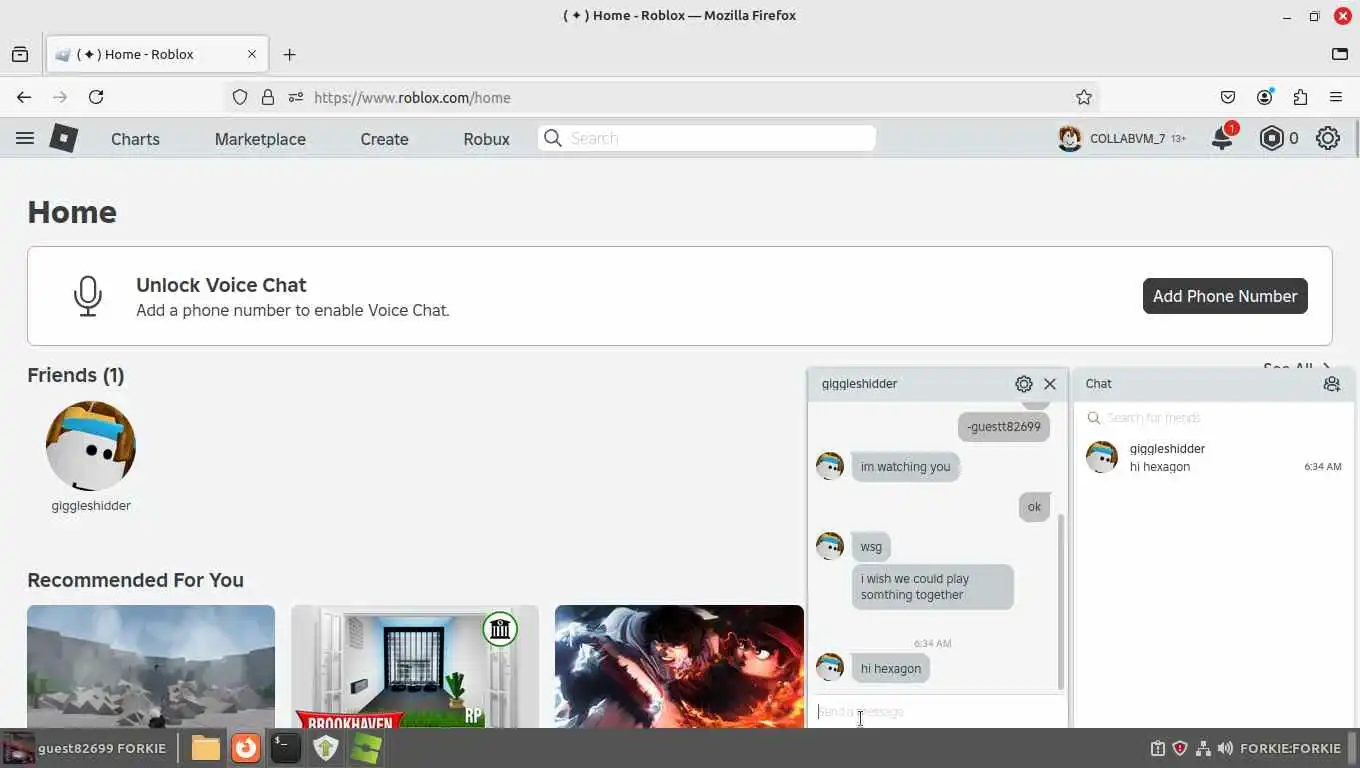Screen dimensions: 1360x768
Task: Click the 'im watching you' chat message
Action: coord(906,467)
